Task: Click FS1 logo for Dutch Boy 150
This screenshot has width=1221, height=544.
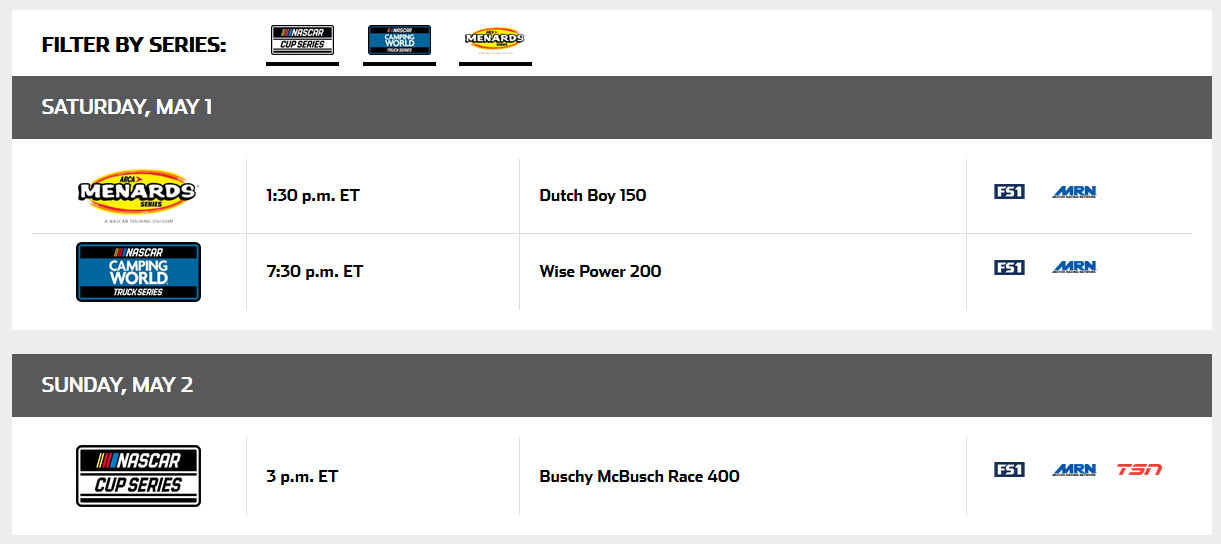Action: (1009, 191)
